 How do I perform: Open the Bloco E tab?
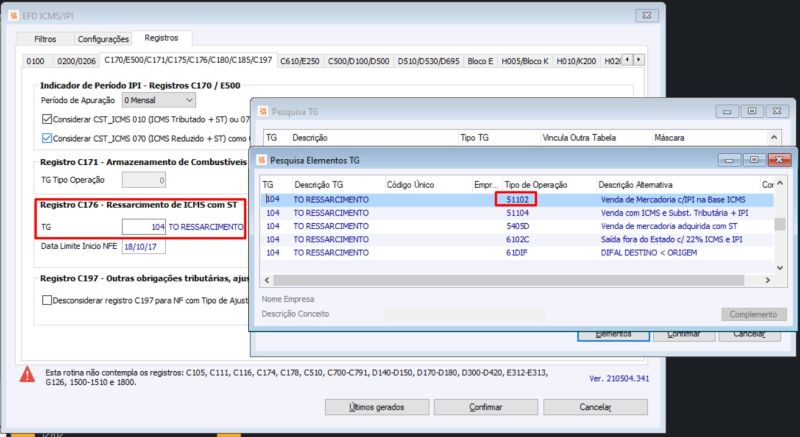coord(480,61)
